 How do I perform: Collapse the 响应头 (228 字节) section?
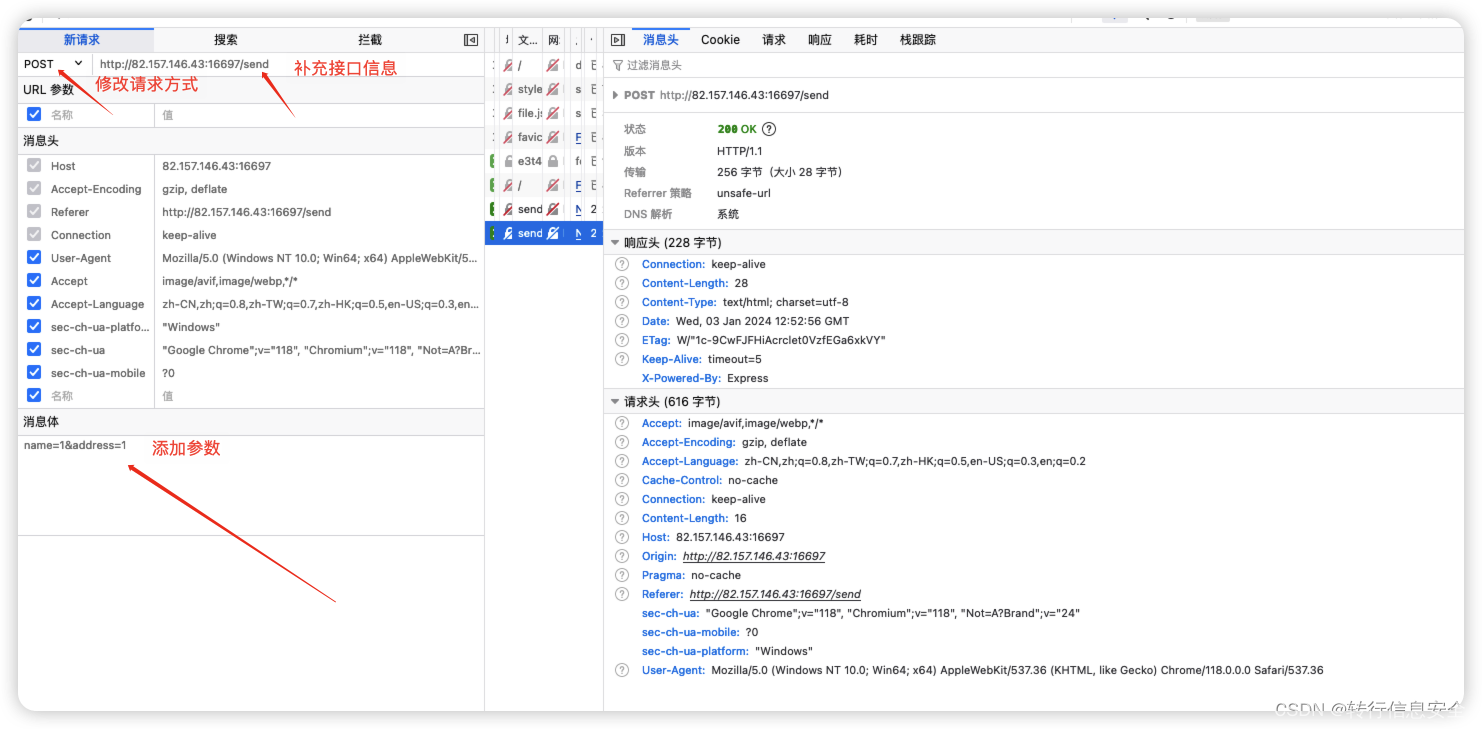[x=615, y=243]
